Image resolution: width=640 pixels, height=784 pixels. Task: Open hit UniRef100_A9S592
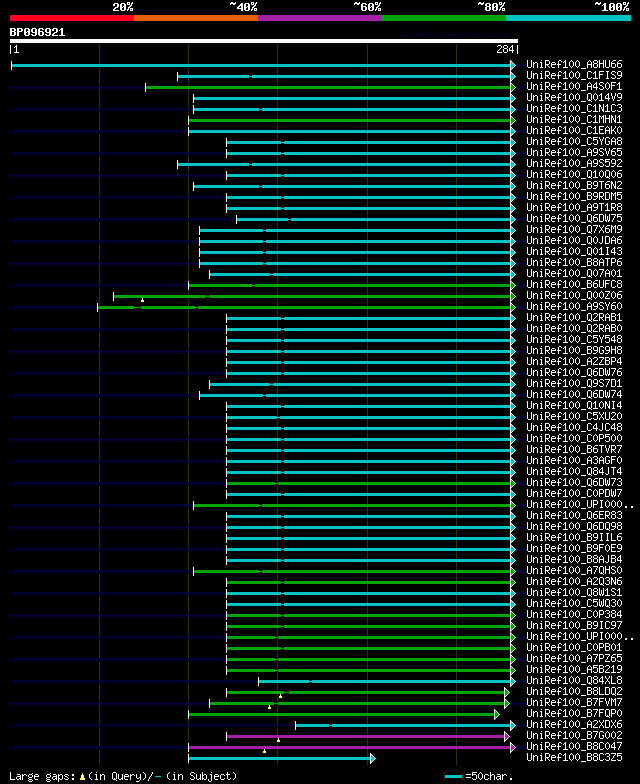click(x=574, y=164)
